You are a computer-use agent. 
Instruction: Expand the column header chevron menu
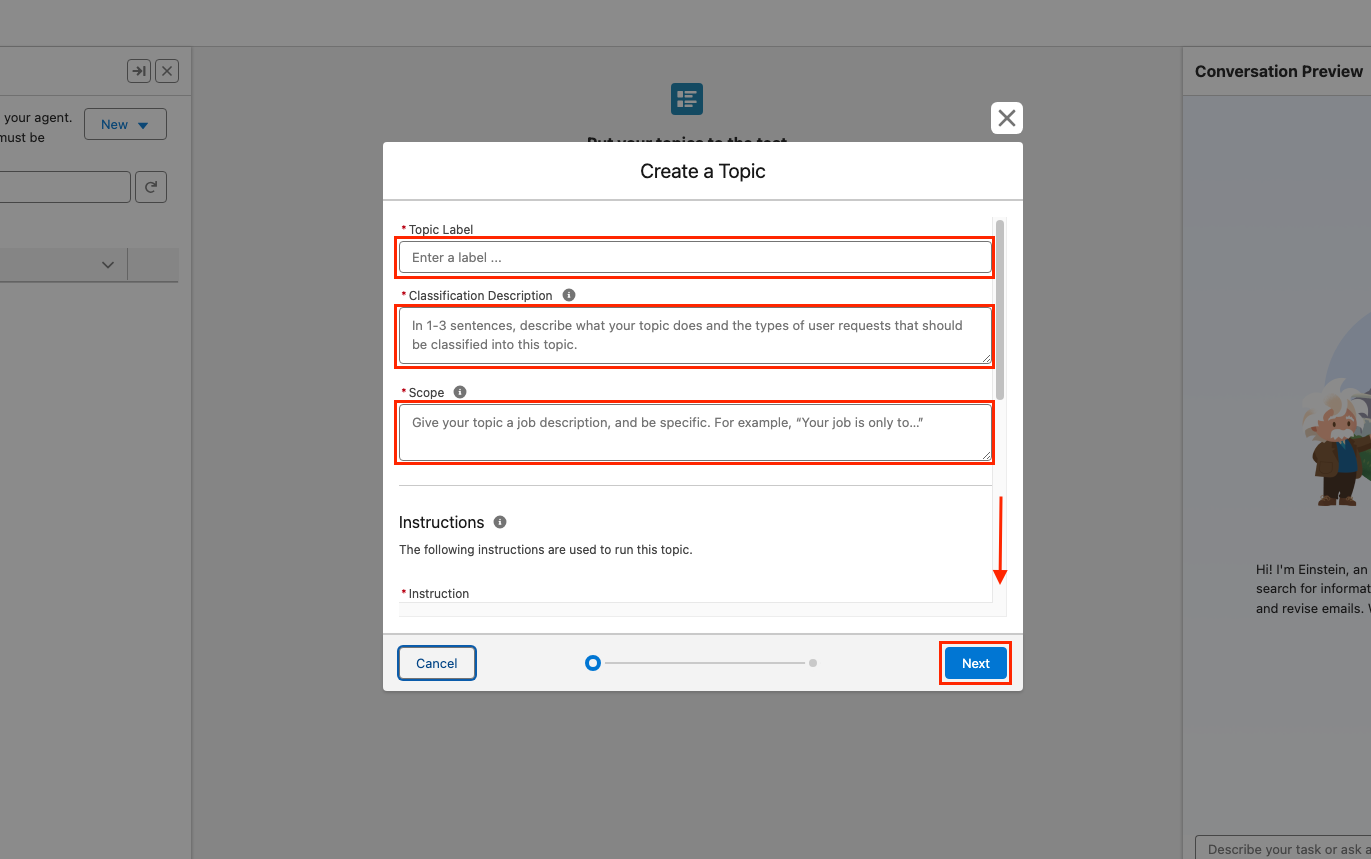(108, 265)
